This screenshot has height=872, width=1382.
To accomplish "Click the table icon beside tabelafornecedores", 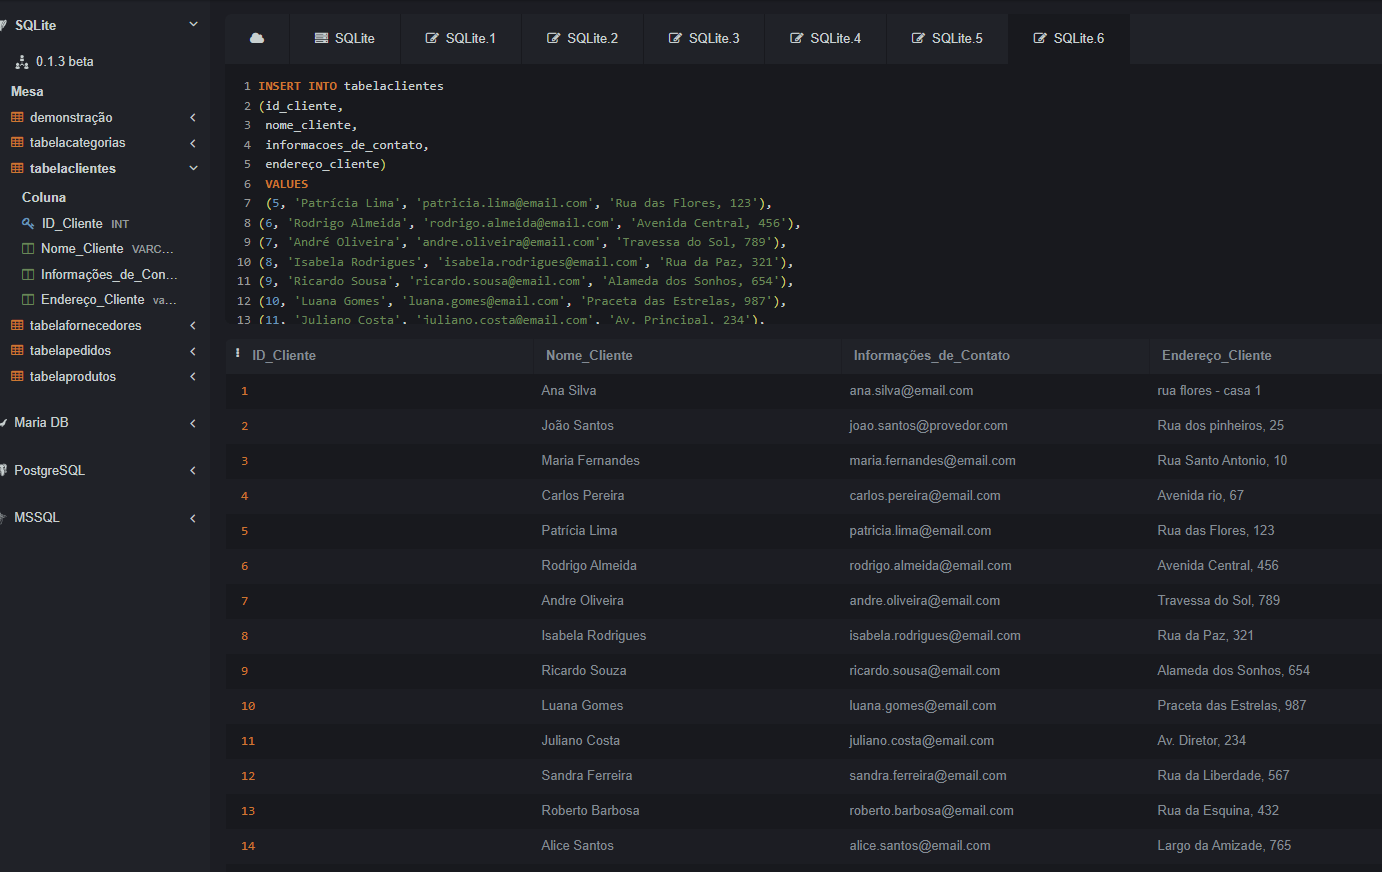I will pyautogui.click(x=17, y=325).
